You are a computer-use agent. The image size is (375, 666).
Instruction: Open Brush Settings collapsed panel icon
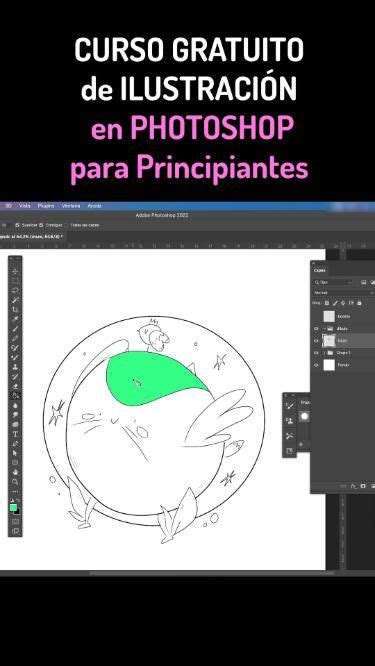pyautogui.click(x=290, y=406)
